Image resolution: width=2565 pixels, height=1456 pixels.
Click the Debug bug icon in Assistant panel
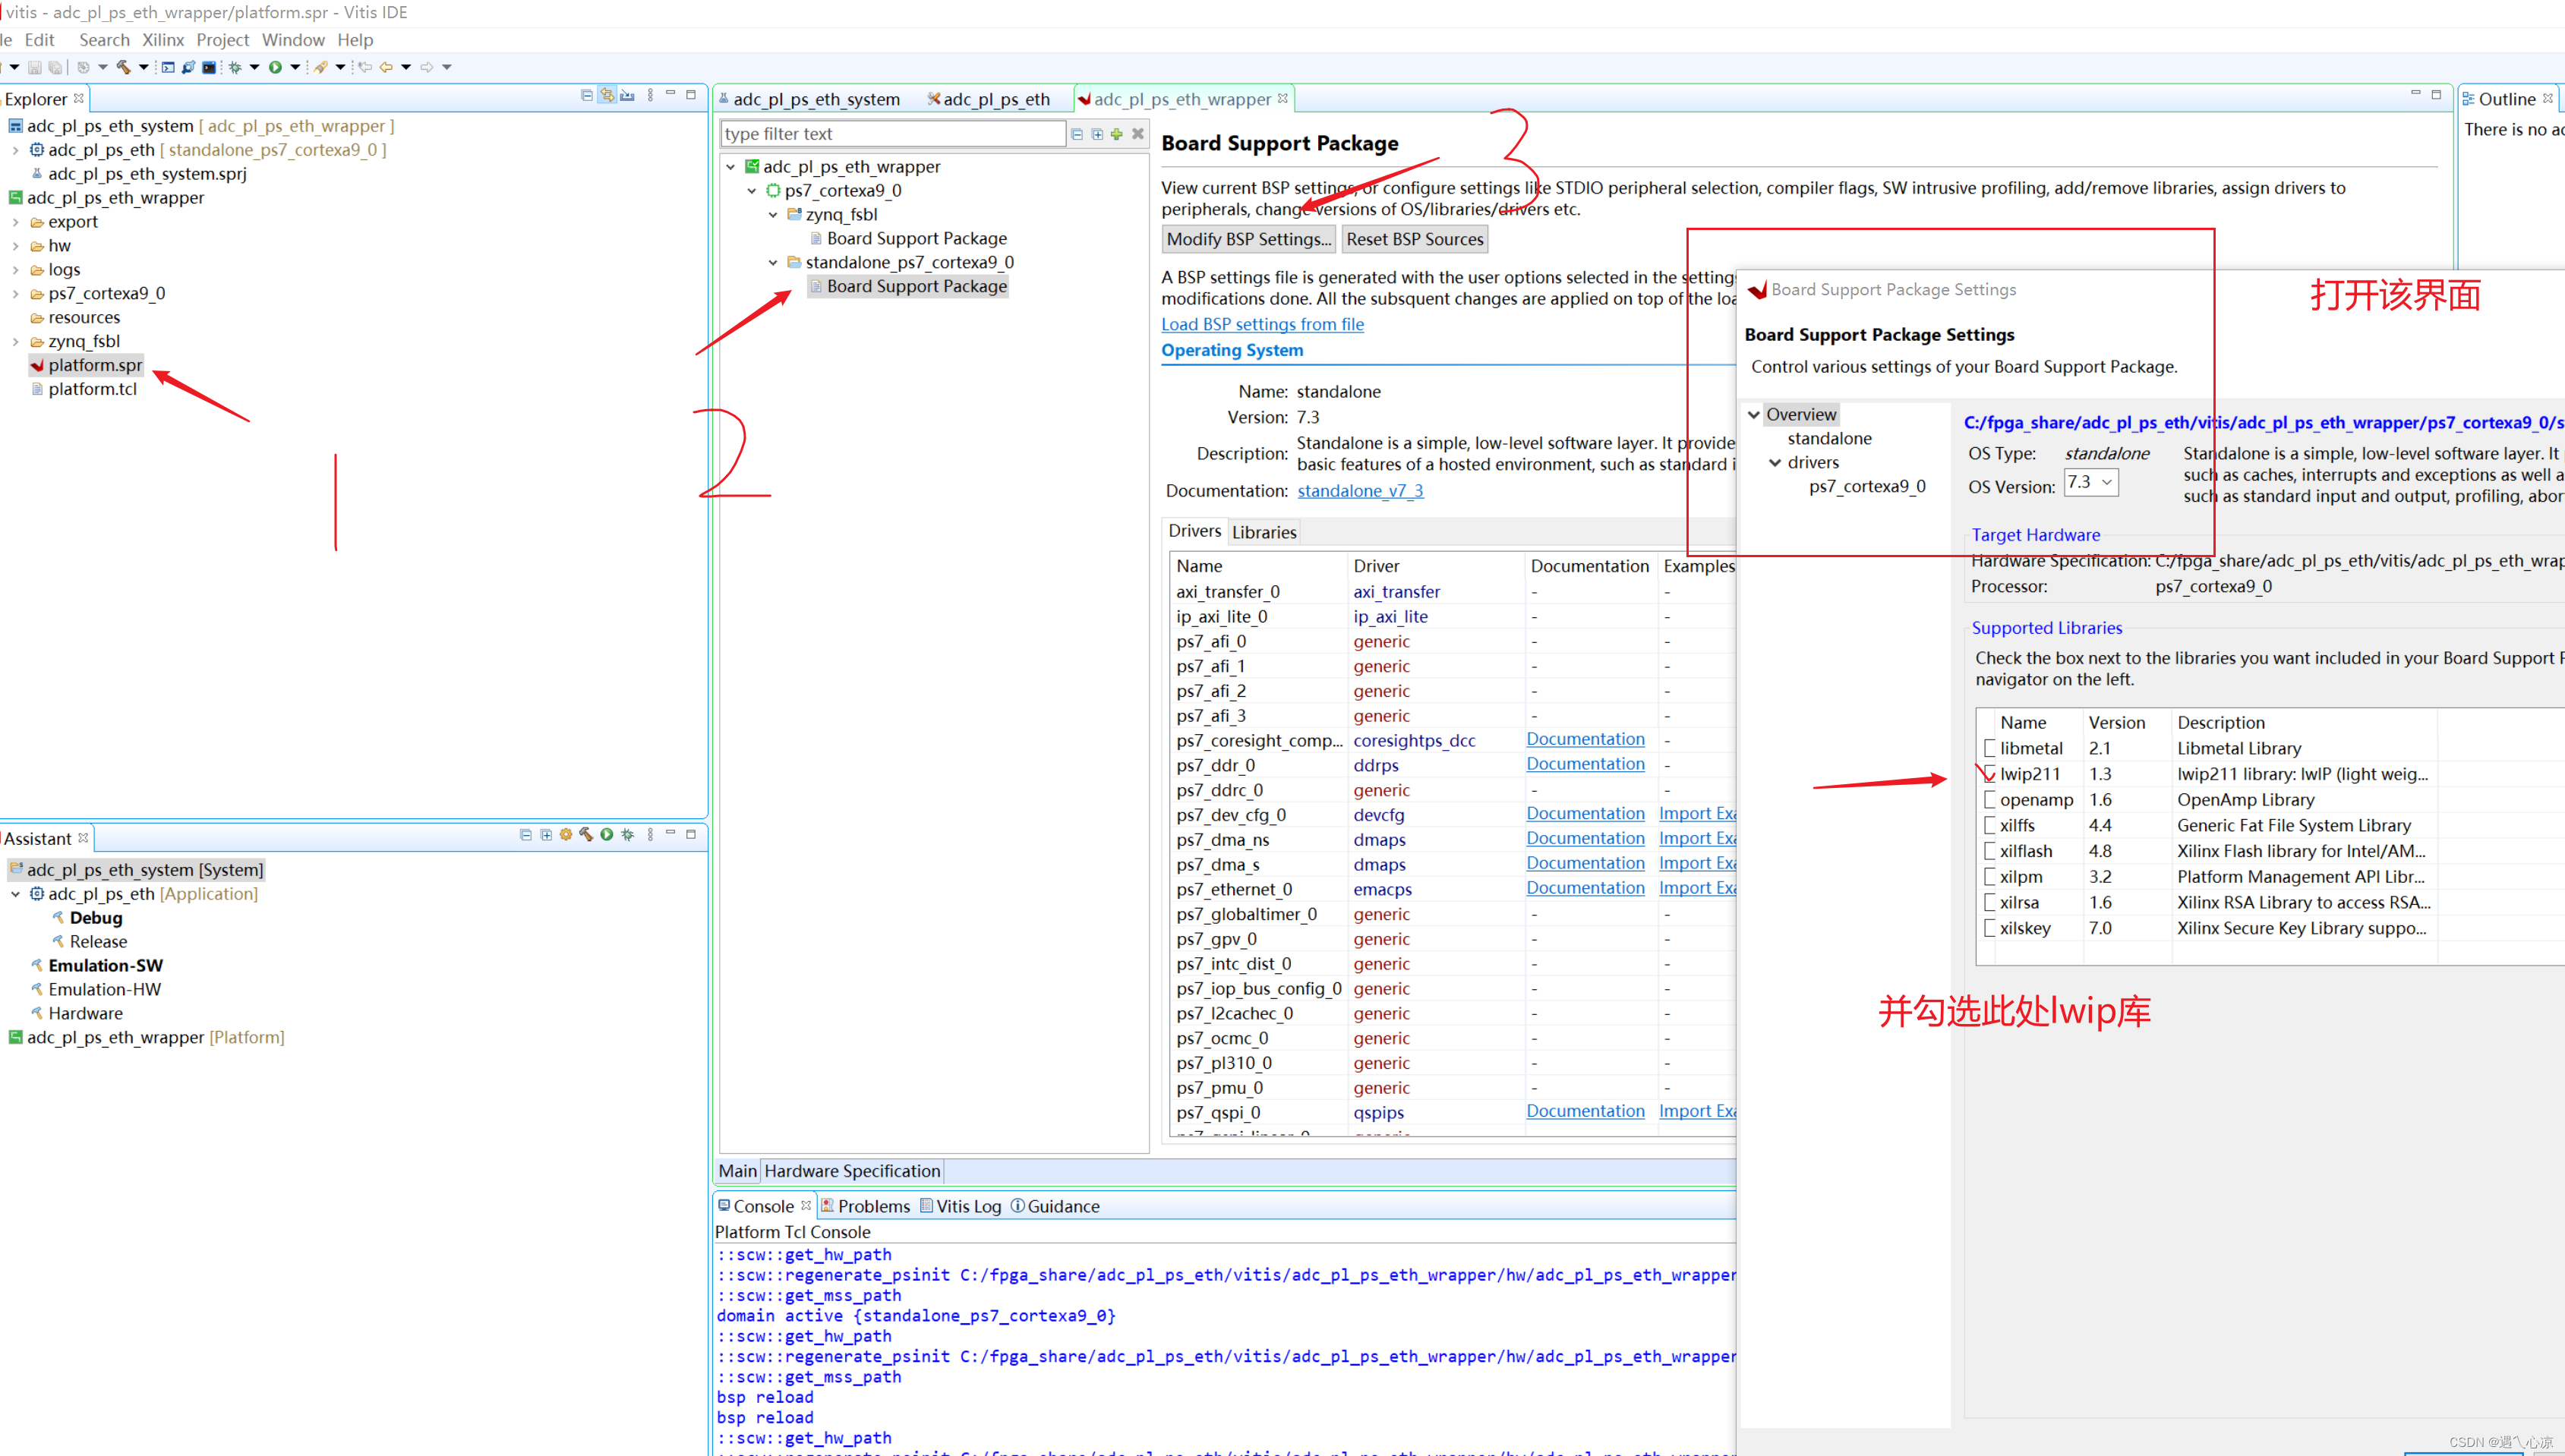click(x=628, y=835)
